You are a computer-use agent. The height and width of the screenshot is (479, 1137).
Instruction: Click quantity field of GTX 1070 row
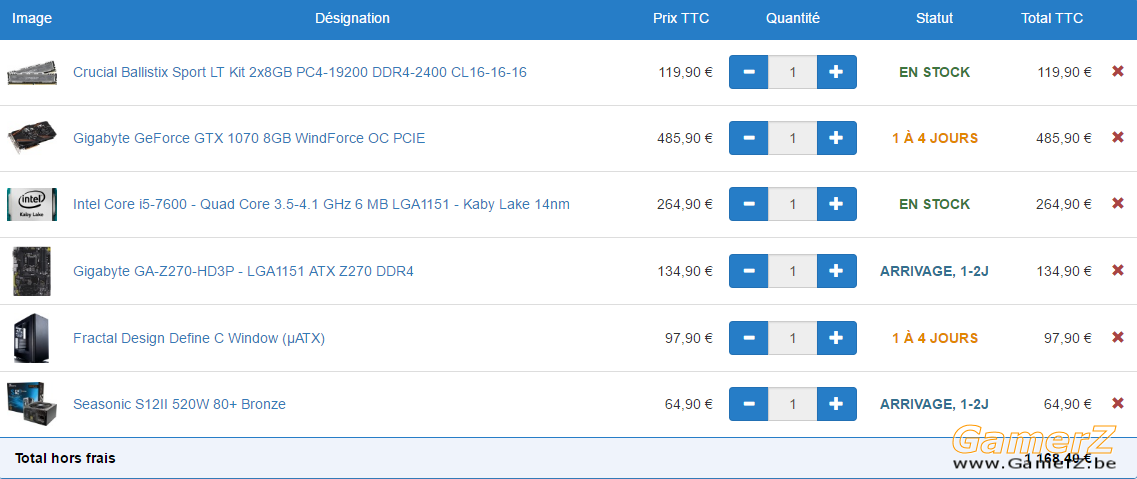(793, 138)
